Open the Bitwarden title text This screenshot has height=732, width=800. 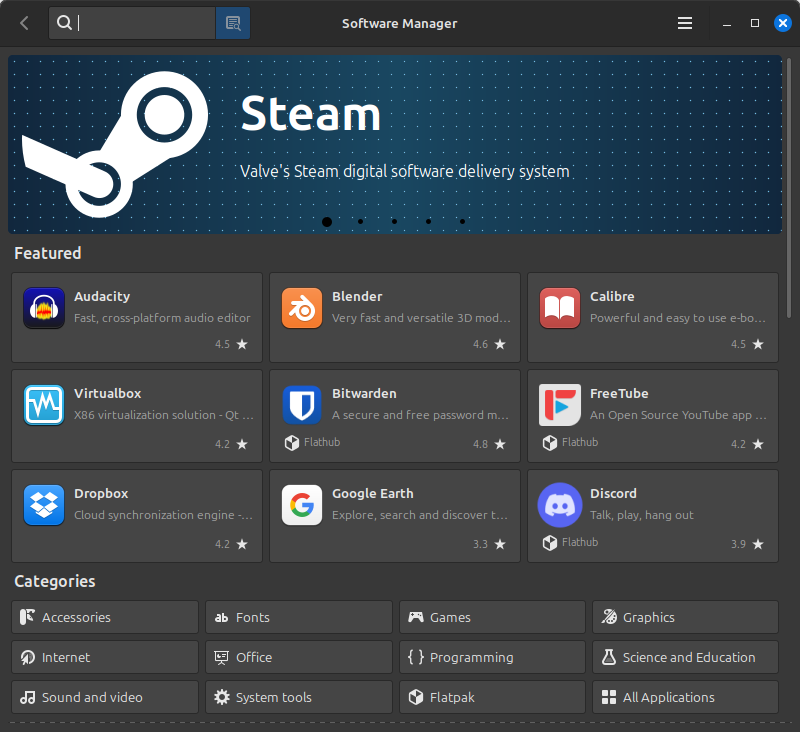pyautogui.click(x=364, y=393)
